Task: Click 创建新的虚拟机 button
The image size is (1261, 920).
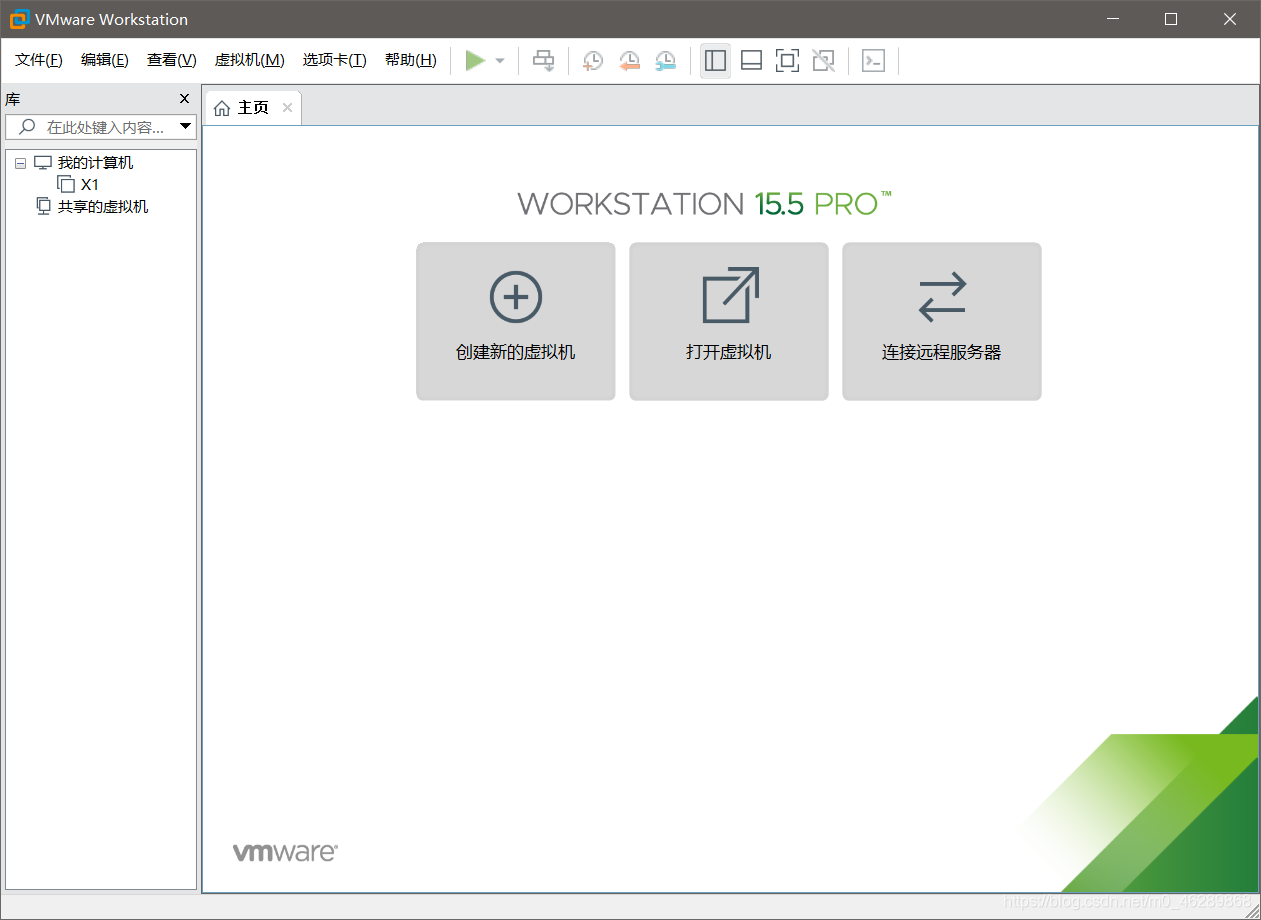Action: click(516, 321)
